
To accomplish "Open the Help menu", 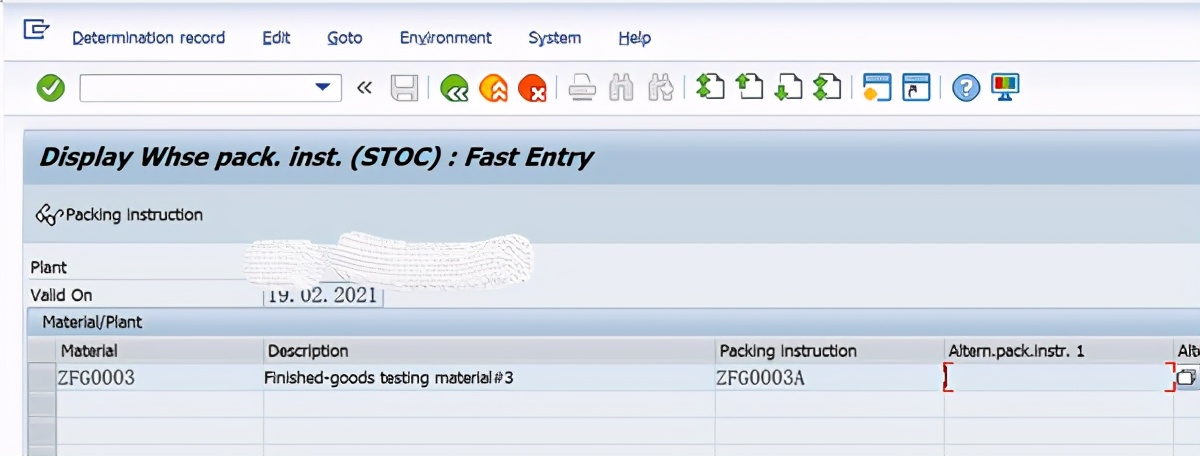I will tap(635, 38).
